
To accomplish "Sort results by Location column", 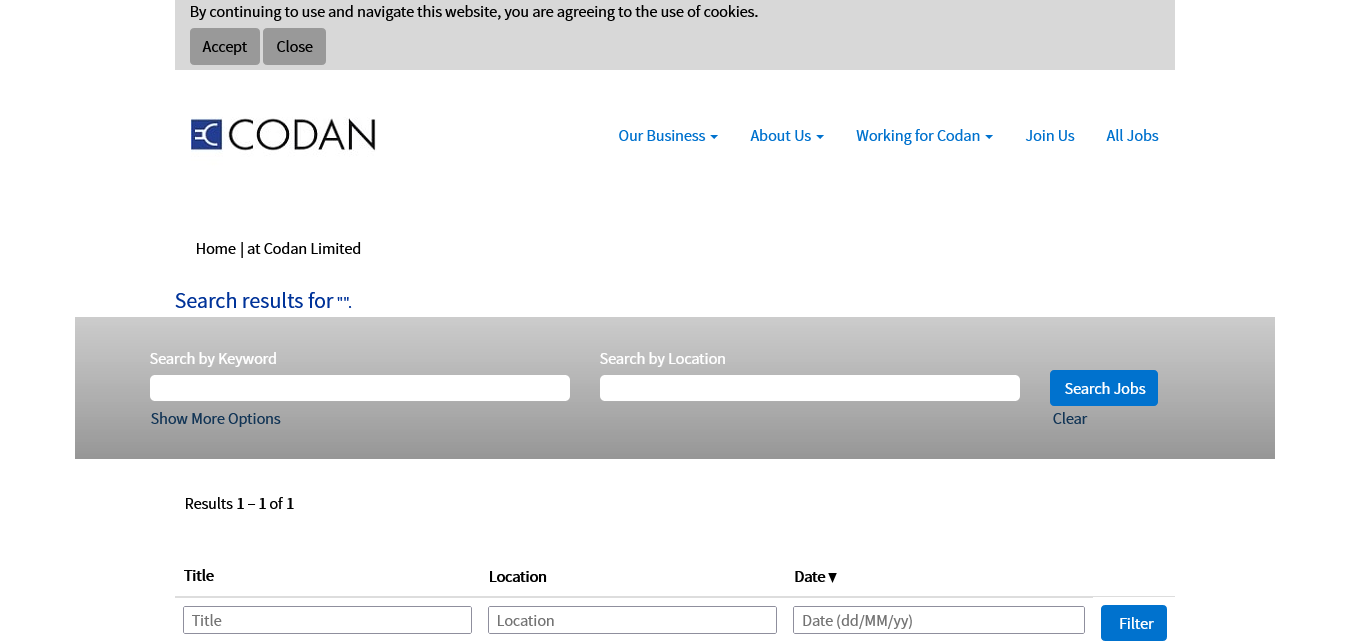I will tap(517, 577).
